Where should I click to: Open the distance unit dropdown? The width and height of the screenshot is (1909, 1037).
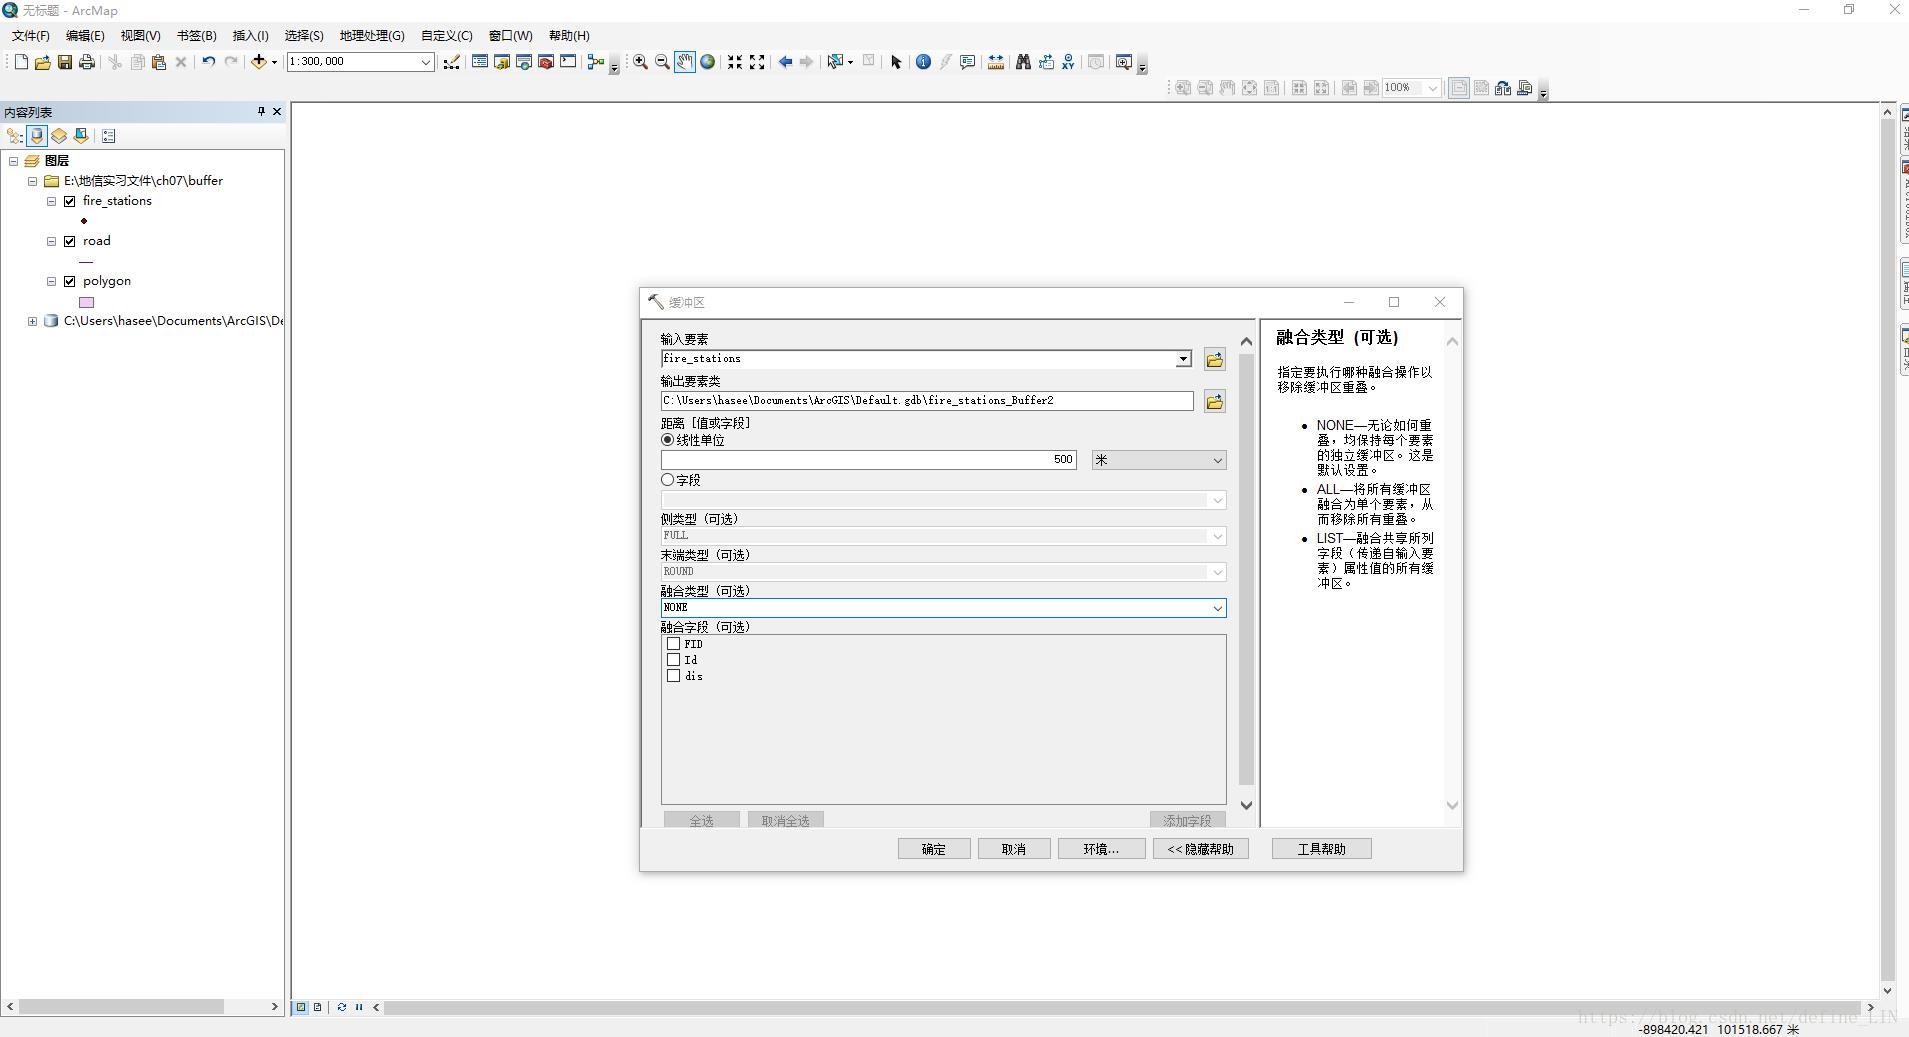pos(1217,460)
